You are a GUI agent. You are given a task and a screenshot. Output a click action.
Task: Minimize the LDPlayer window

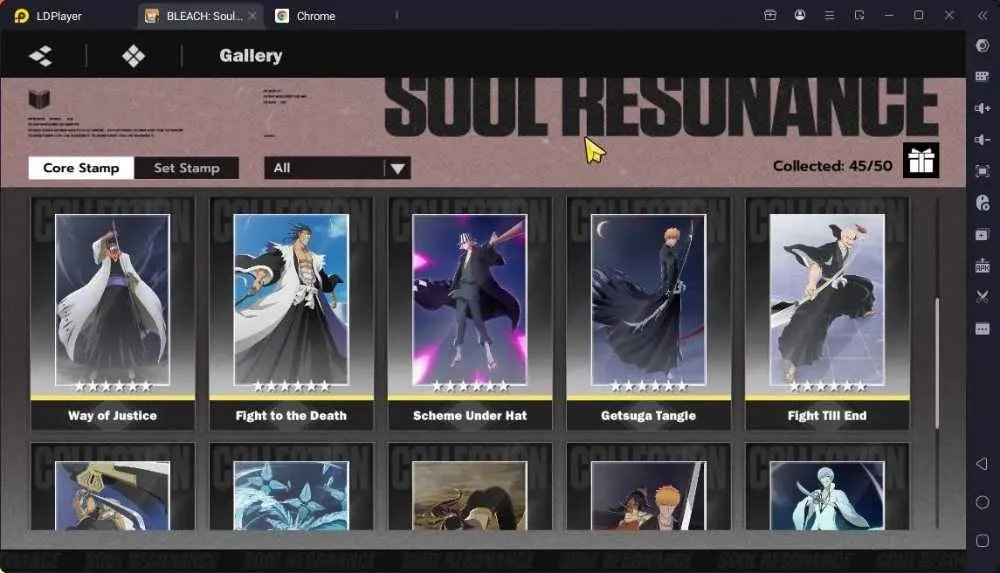click(x=888, y=15)
